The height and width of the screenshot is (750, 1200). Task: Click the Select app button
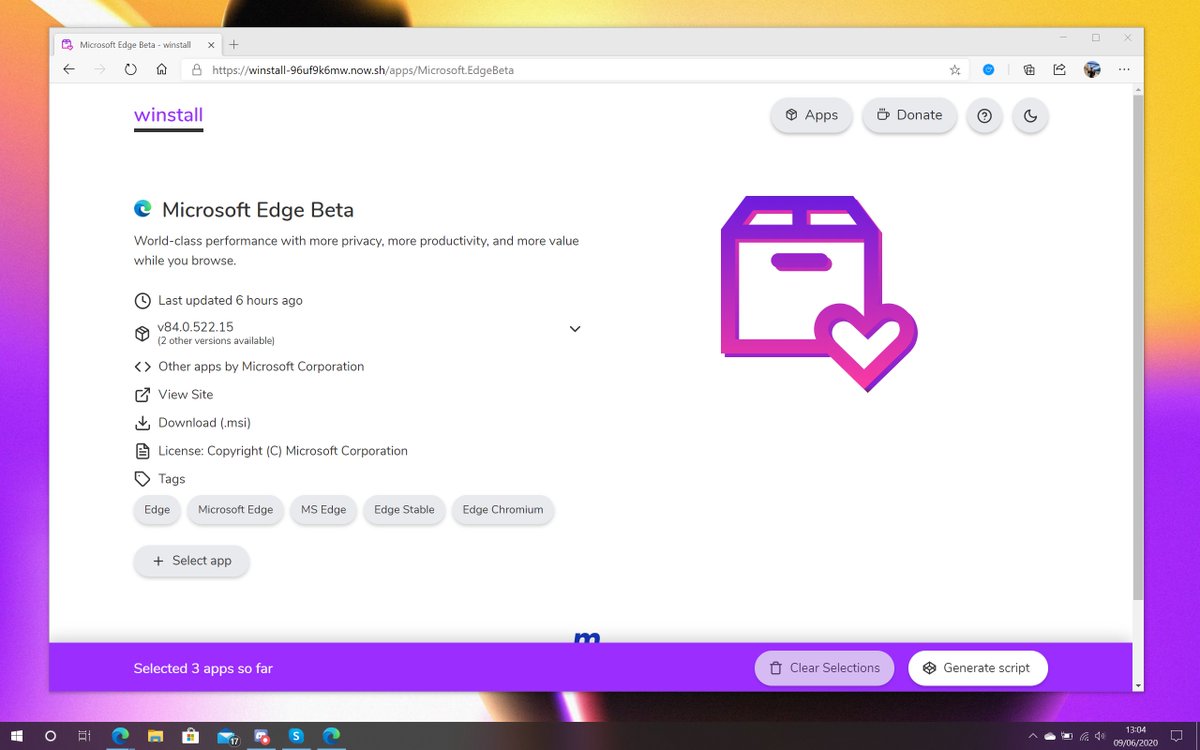point(191,561)
